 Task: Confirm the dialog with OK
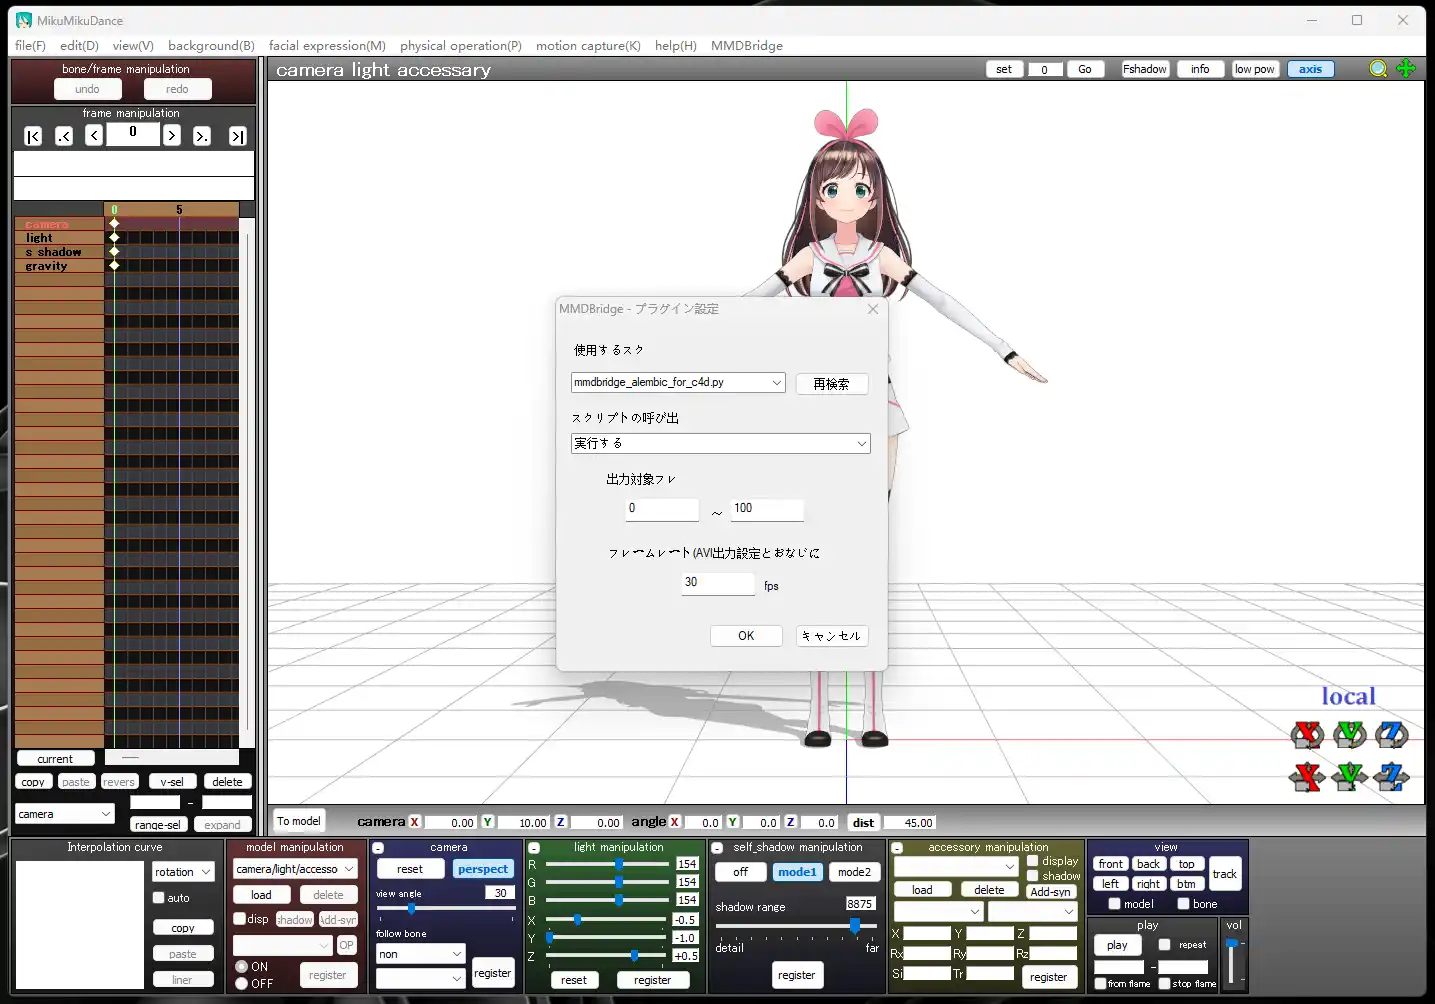[x=746, y=636]
